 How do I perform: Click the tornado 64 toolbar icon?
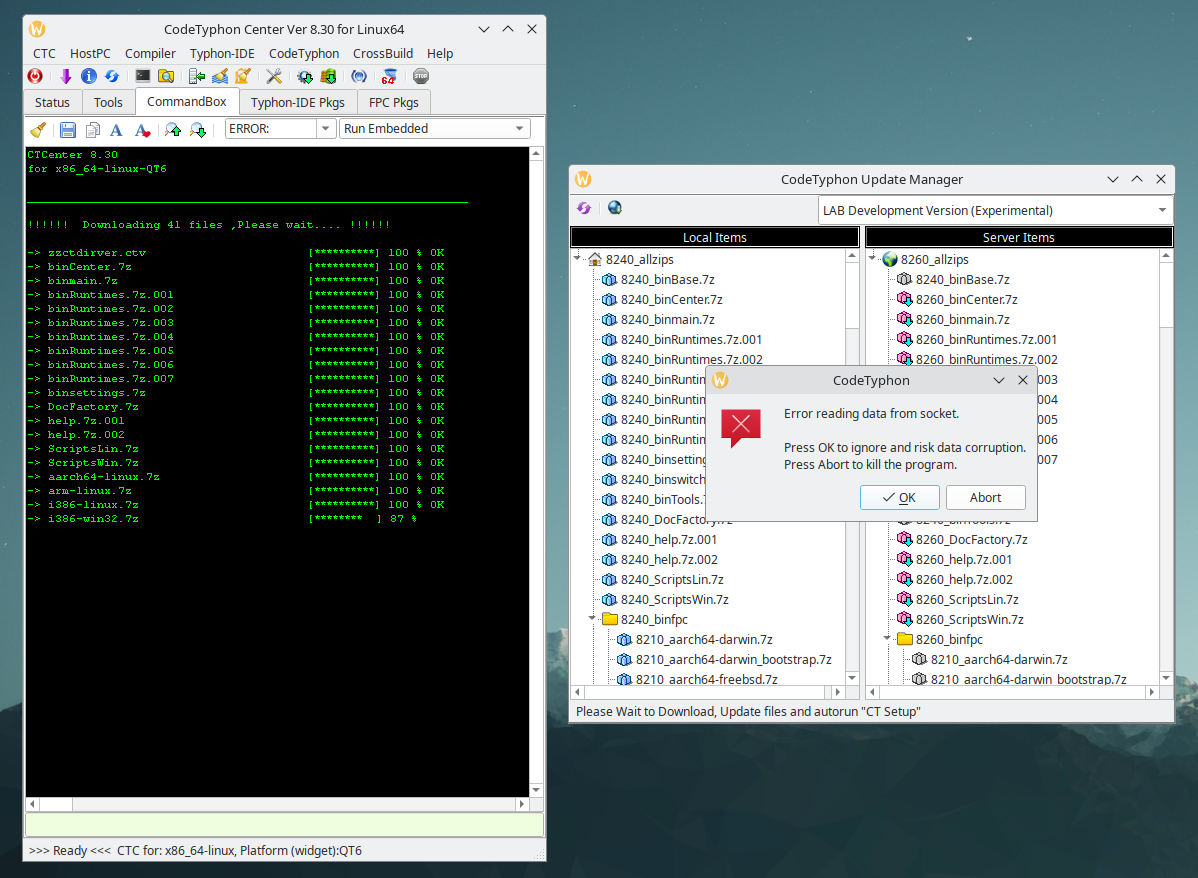click(x=390, y=76)
